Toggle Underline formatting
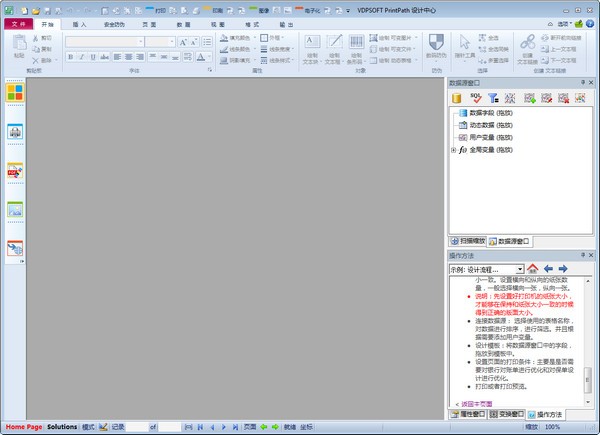The width and height of the screenshot is (600, 435). [x=93, y=57]
